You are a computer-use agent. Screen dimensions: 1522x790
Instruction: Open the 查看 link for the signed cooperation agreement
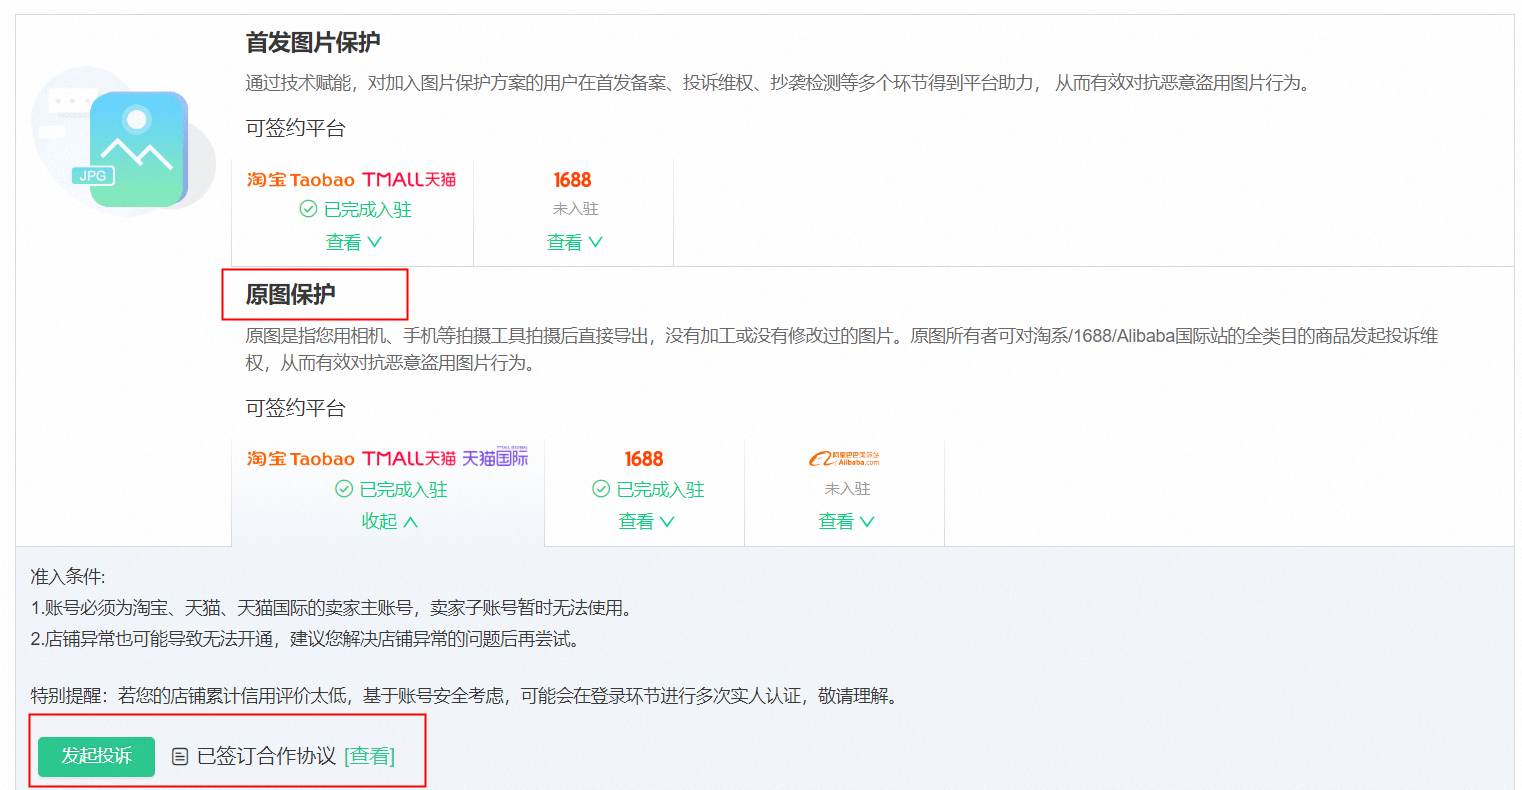pyautogui.click(x=369, y=756)
